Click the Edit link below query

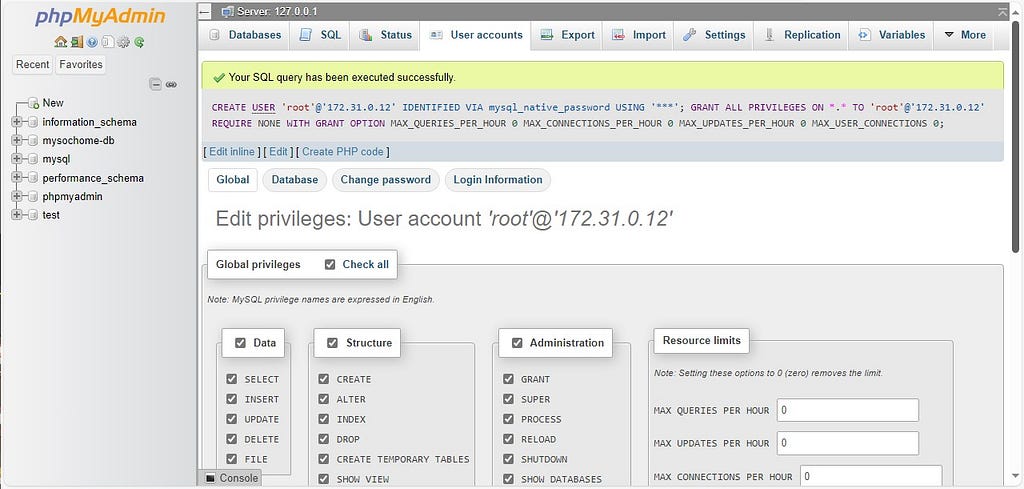[278, 151]
